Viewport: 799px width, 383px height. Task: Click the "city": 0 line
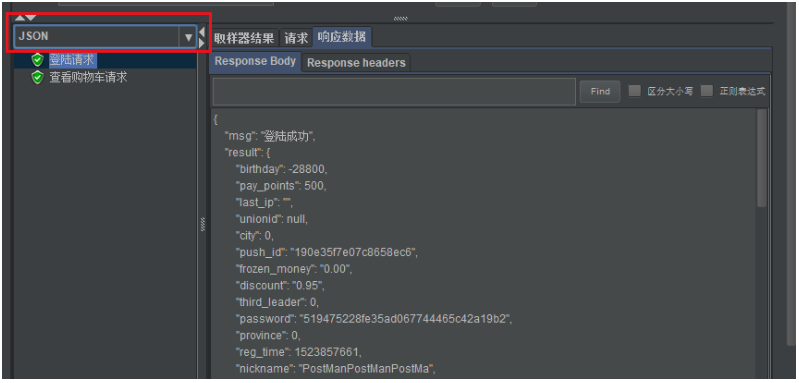click(x=254, y=236)
